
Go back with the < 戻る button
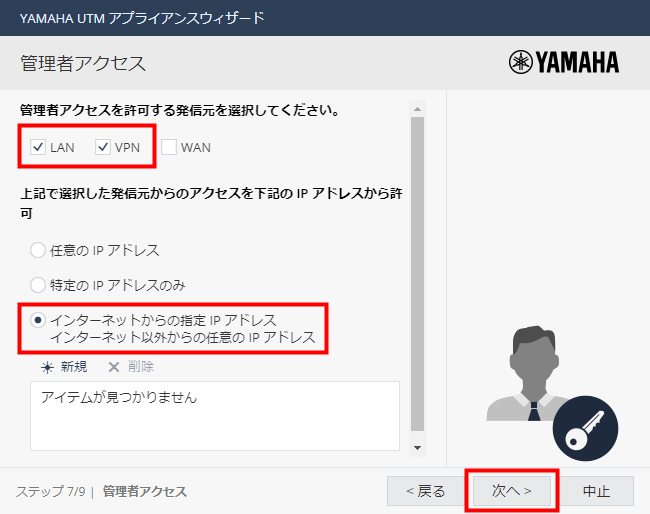pos(425,491)
